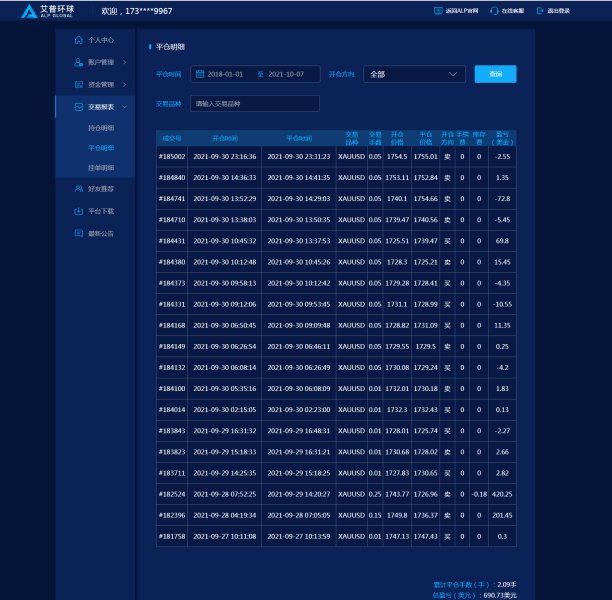Viewport: 612px width, 600px height.
Task: Click the total lots 2.09手
Action: click(x=507, y=584)
